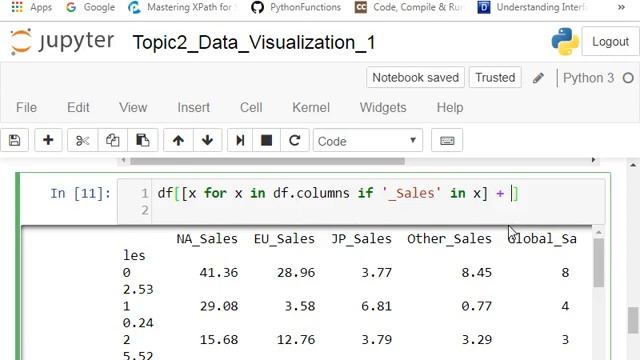Click the output scrollbar up arrow
Screen dimensions: 640x360
[599, 232]
